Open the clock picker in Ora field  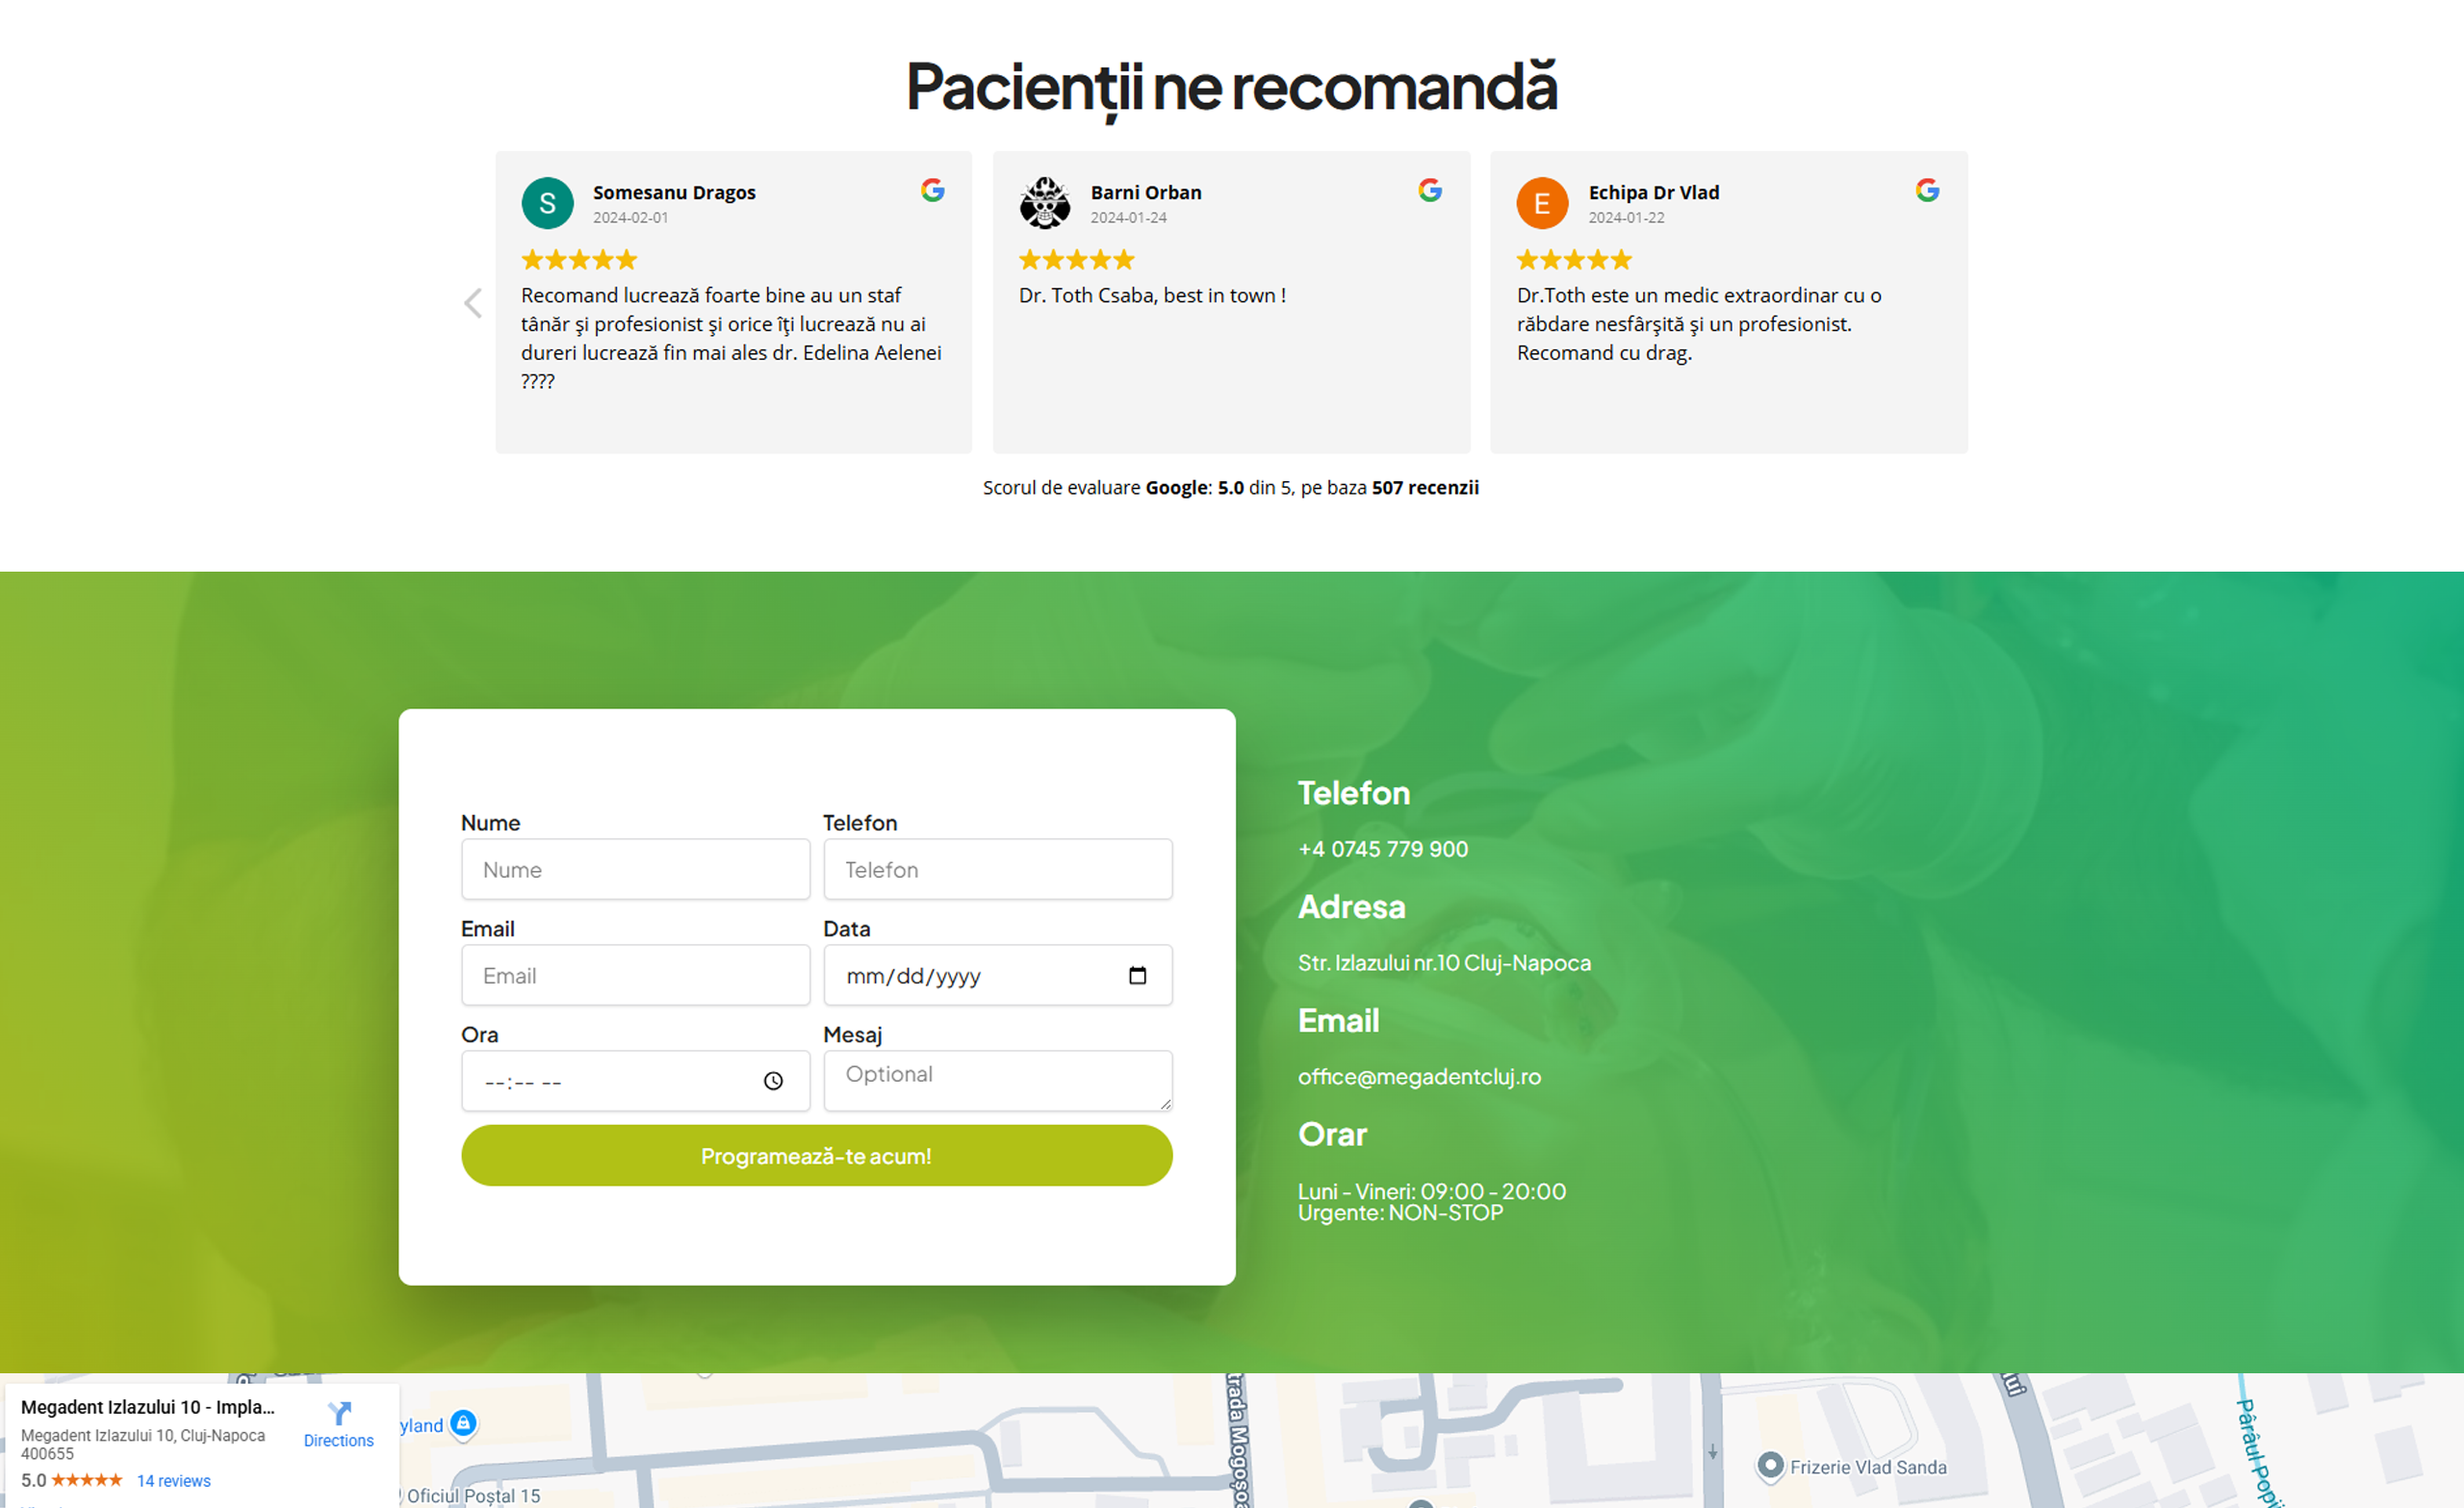[773, 1081]
